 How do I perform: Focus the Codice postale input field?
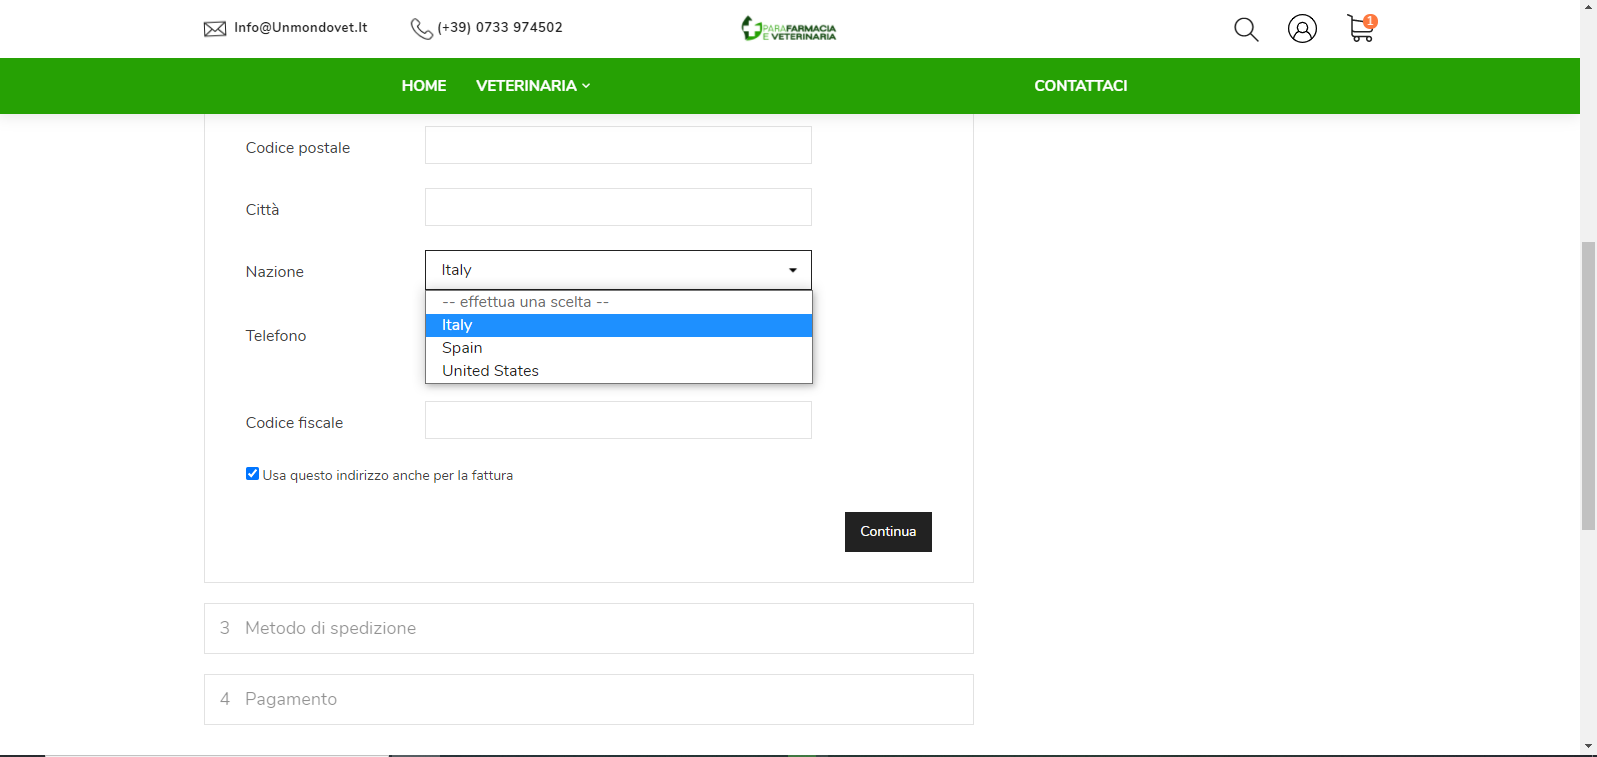(618, 145)
